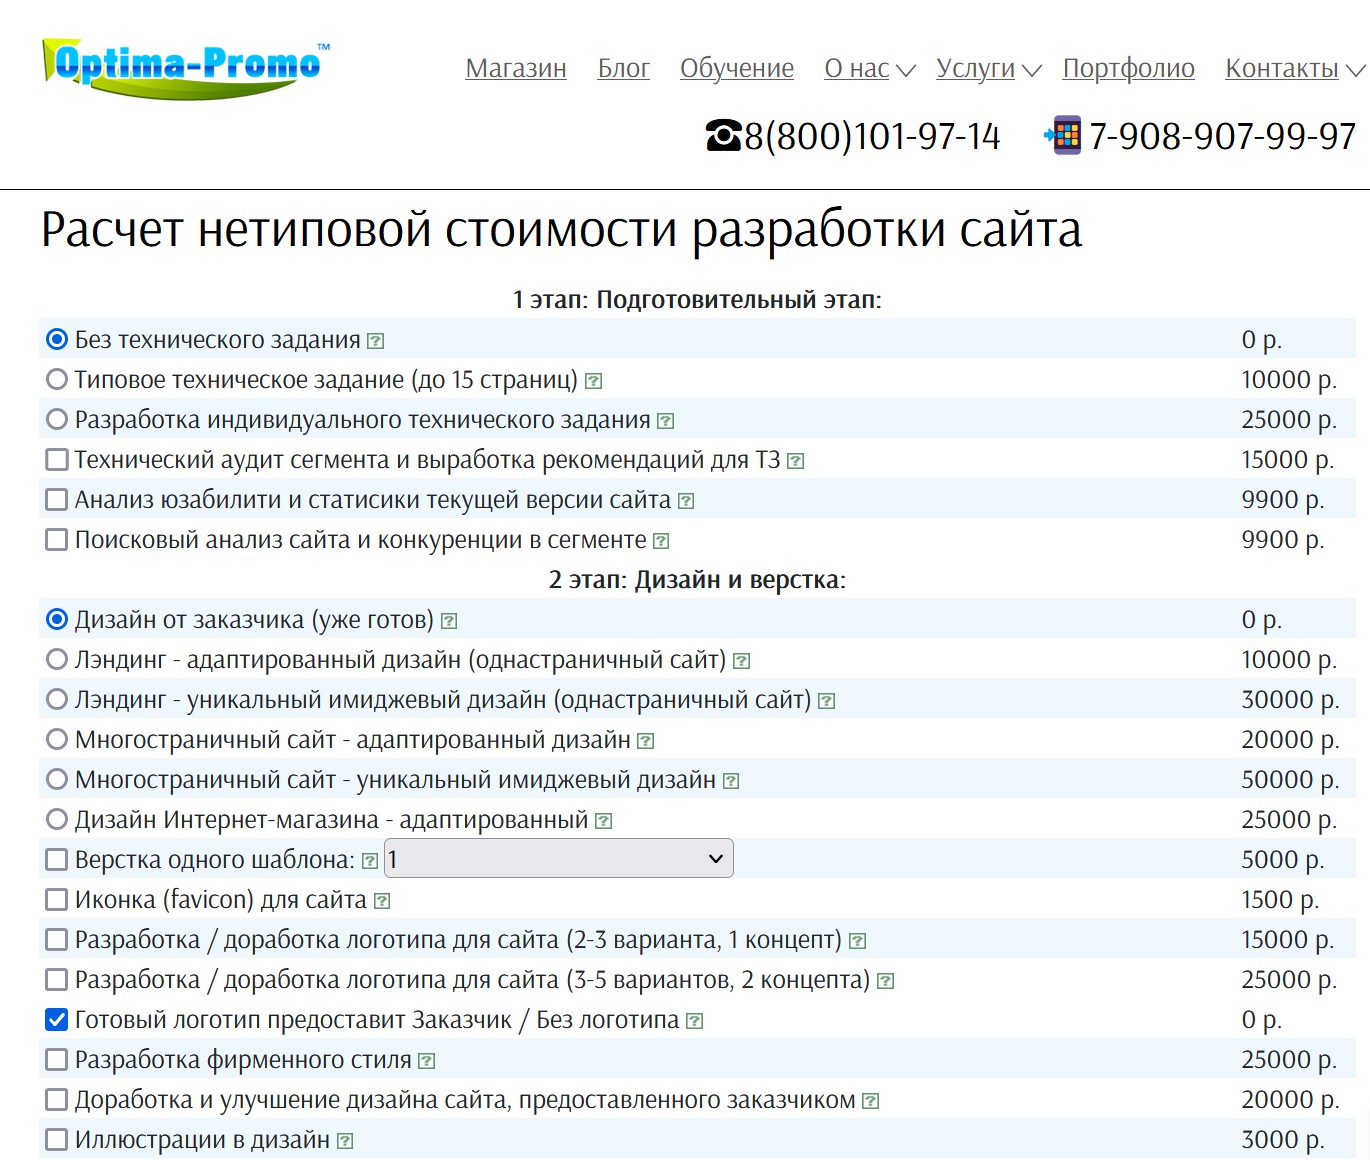Call number 8(800)101-97-14 link
Screen dimensions: 1370x1160
pos(872,136)
